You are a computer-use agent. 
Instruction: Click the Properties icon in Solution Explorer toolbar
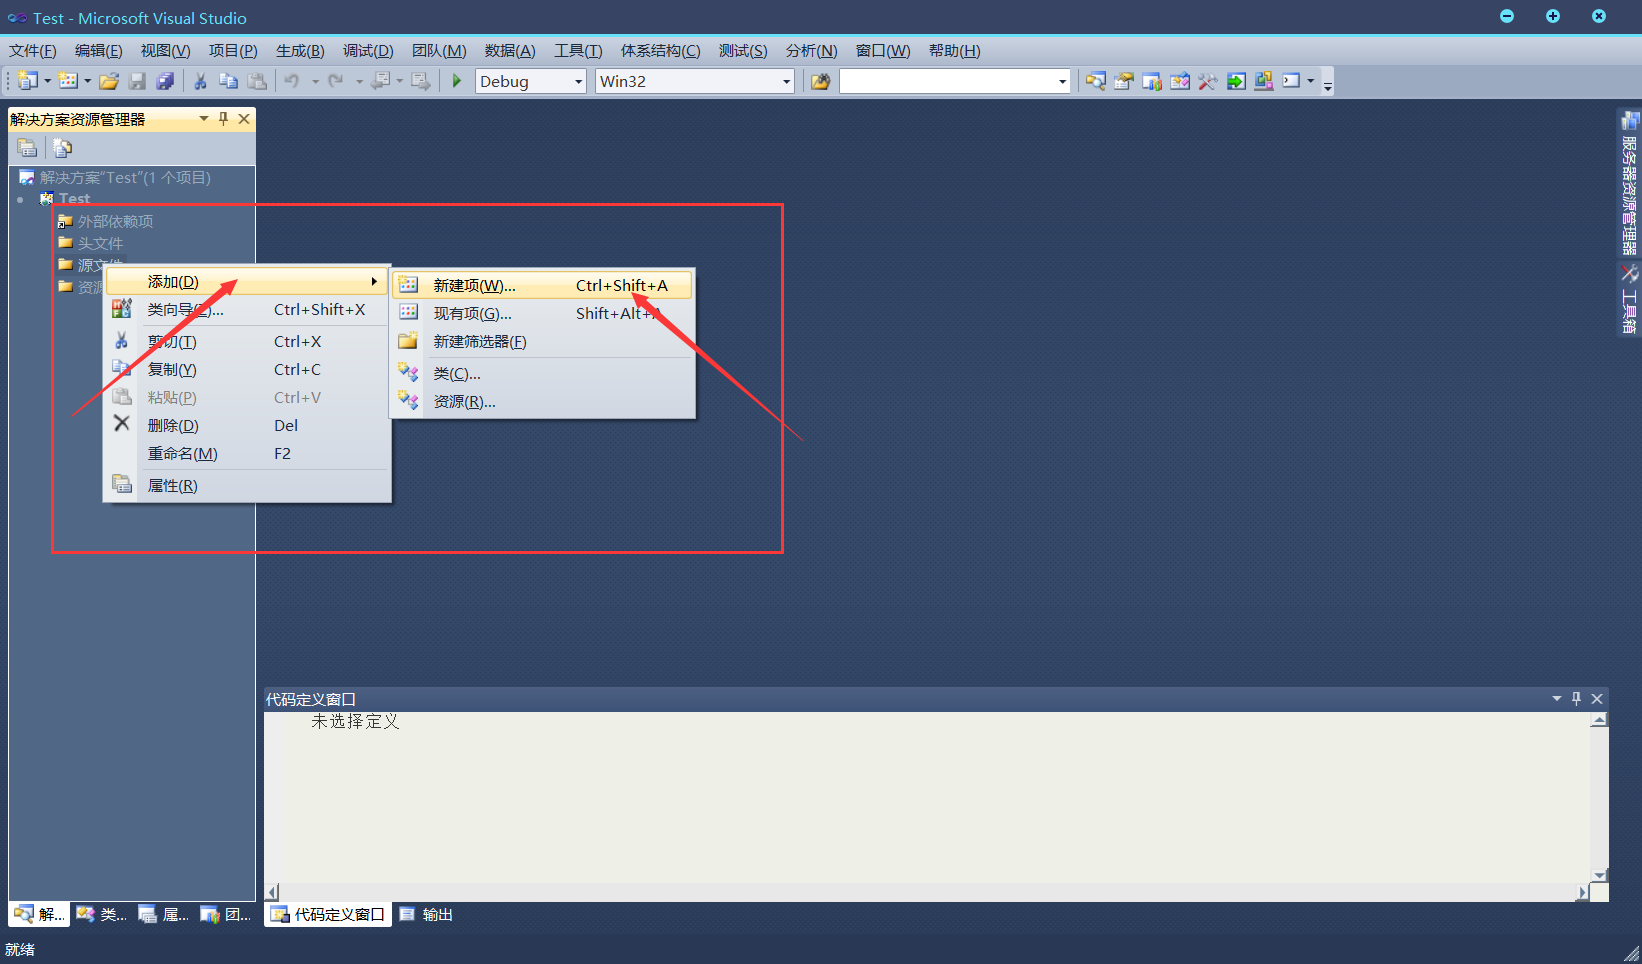[28, 148]
